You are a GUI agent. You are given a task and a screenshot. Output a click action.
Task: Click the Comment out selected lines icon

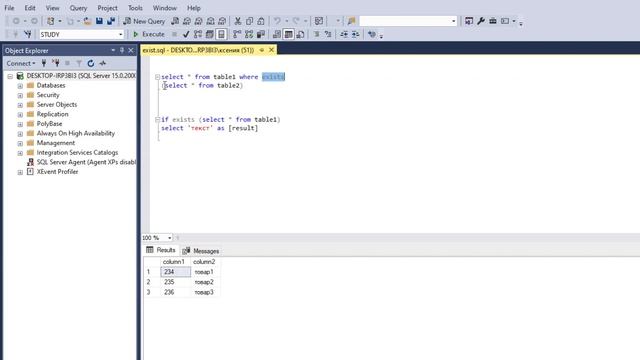[316, 34]
